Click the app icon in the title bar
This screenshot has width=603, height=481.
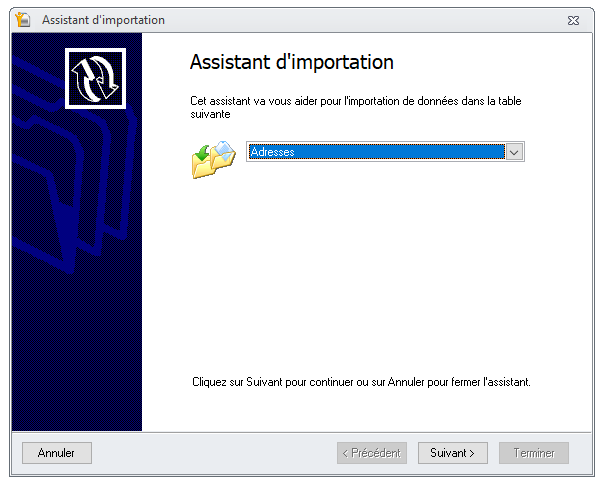23,20
